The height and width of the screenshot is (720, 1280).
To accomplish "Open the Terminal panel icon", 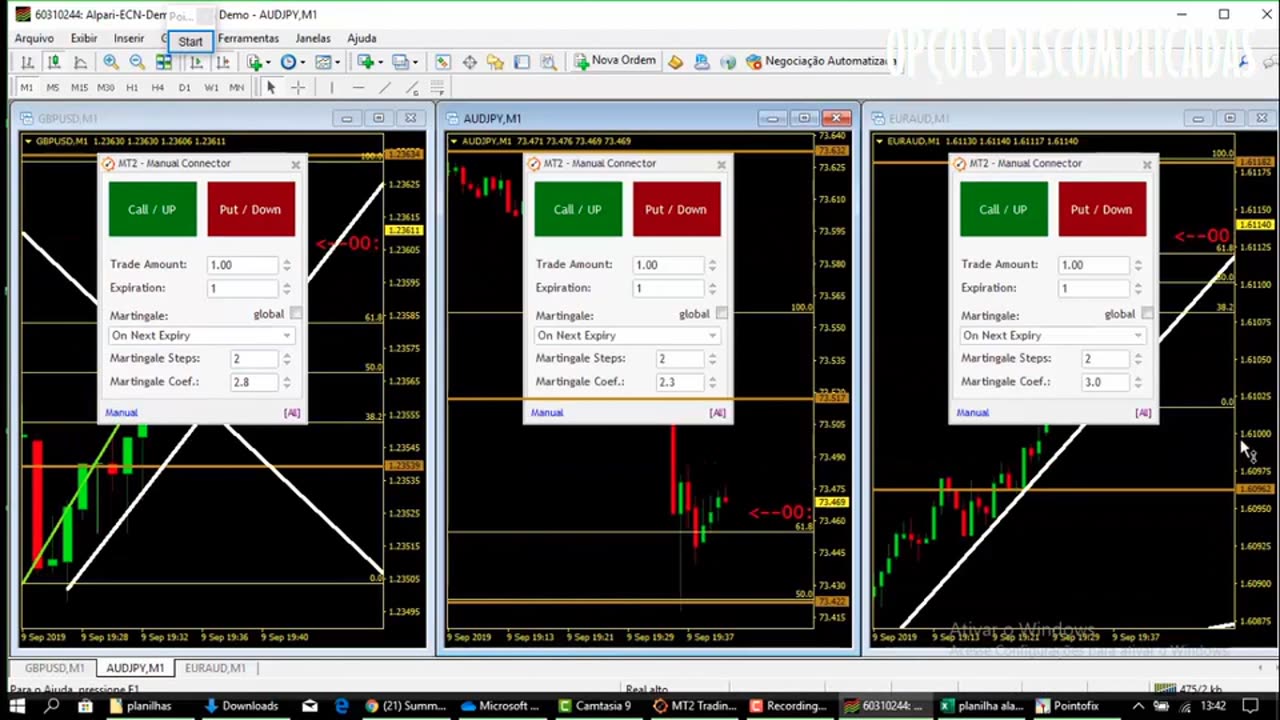I will (522, 62).
